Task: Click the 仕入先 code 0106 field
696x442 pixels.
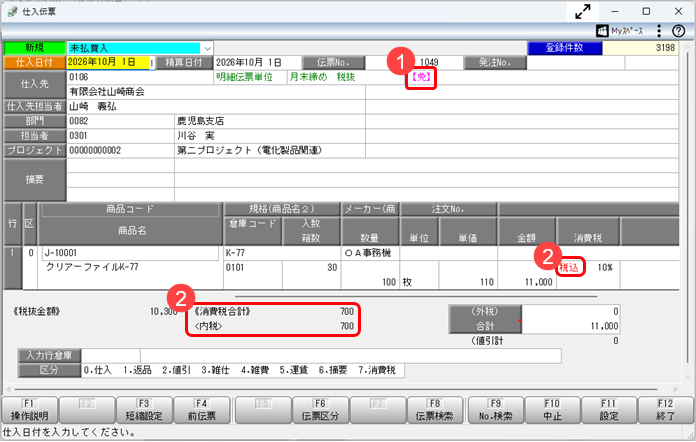Action: click(140, 77)
